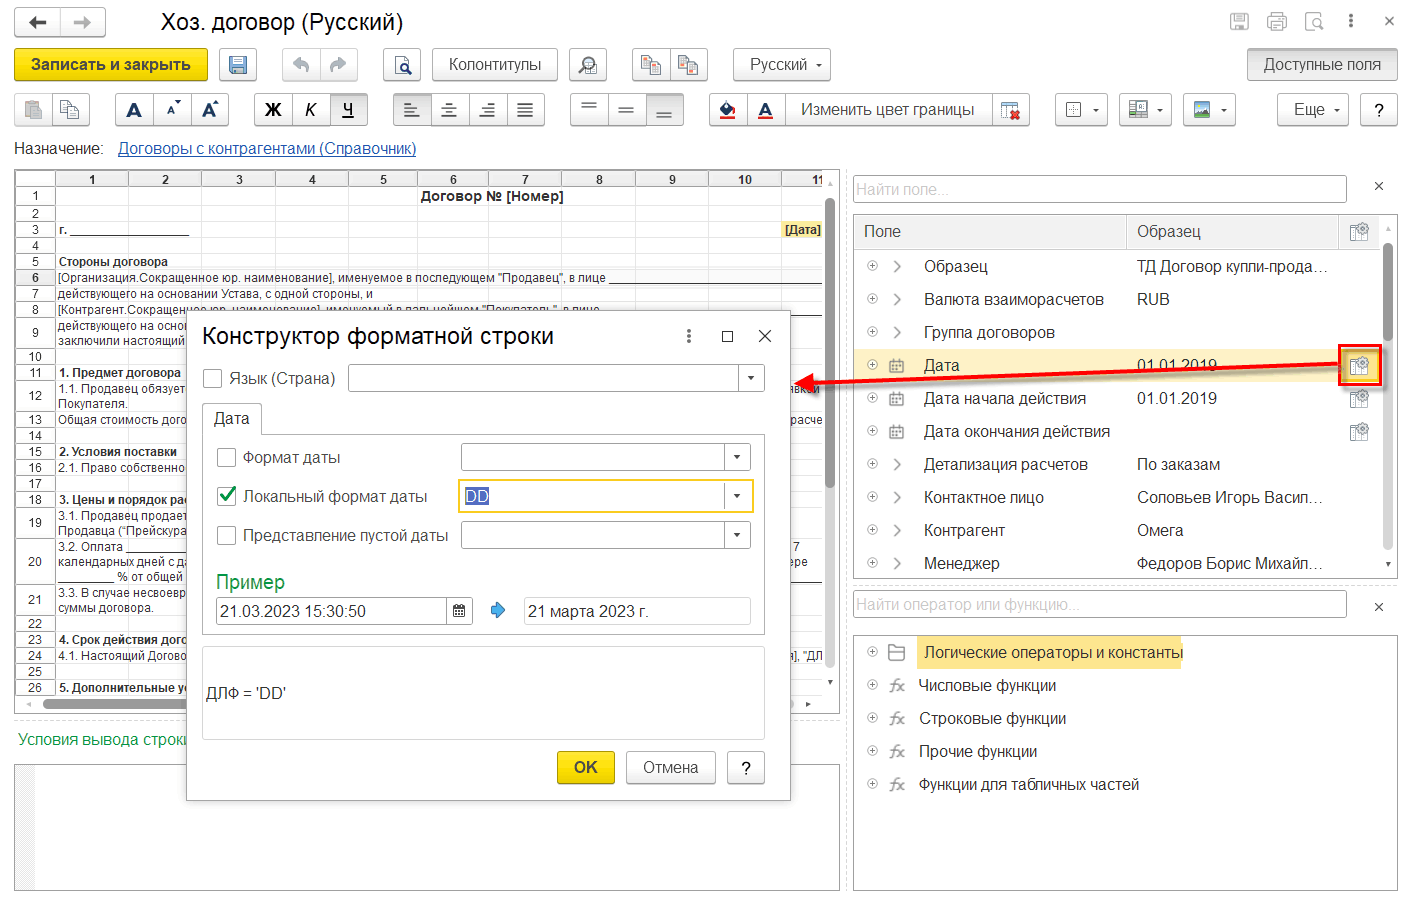Select the Дата tab in format constructor
1421x897 pixels.
(232, 419)
